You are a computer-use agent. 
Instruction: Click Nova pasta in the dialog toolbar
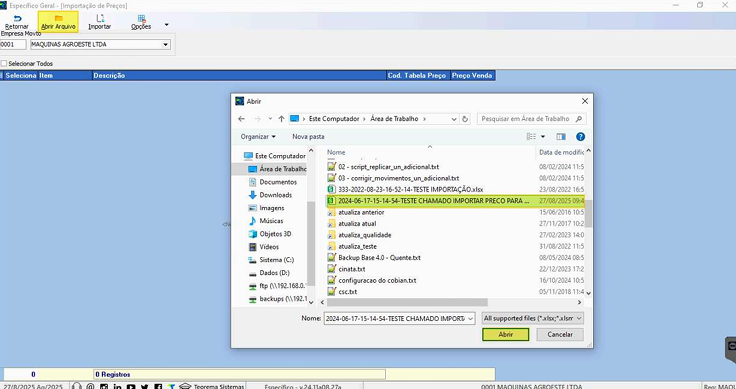[308, 137]
